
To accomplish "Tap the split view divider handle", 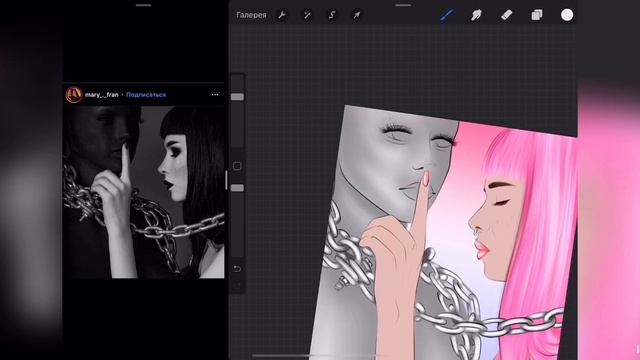I will (227, 180).
